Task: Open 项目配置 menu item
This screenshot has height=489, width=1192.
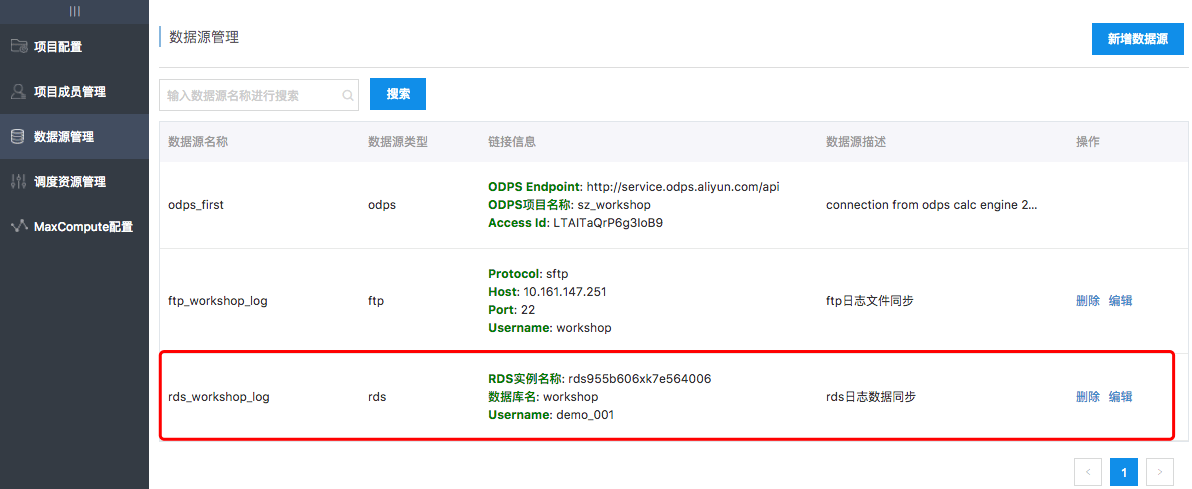Action: [x=74, y=46]
